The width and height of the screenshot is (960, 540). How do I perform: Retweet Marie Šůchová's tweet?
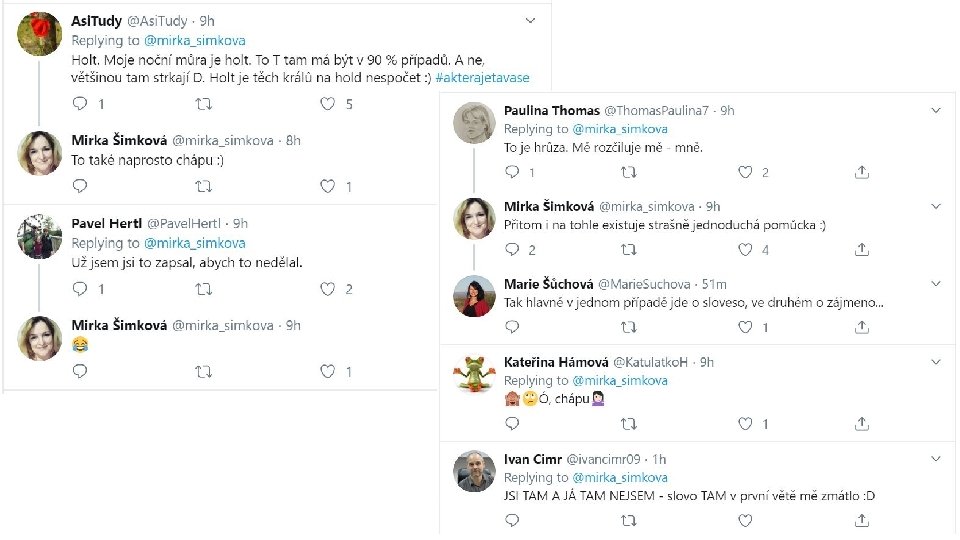click(629, 327)
